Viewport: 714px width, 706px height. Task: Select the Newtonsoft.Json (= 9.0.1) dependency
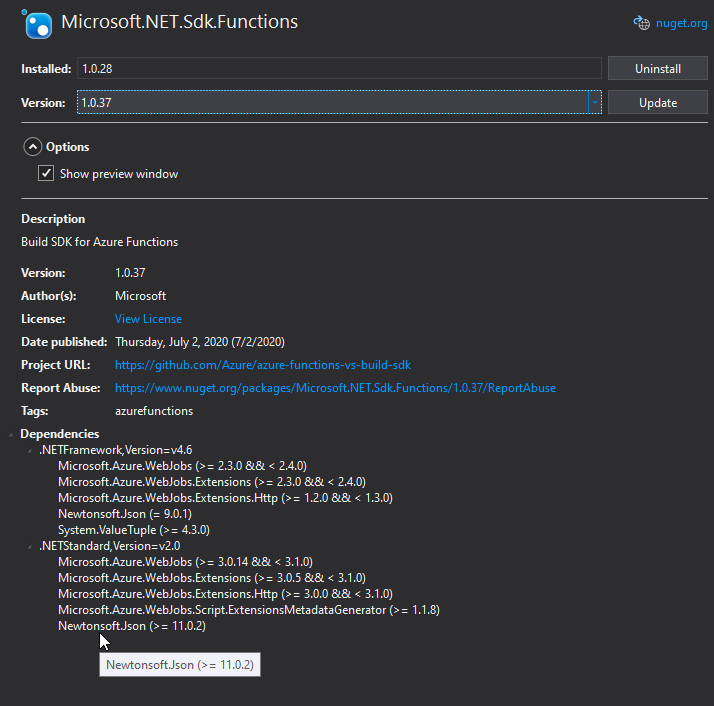click(x=125, y=514)
